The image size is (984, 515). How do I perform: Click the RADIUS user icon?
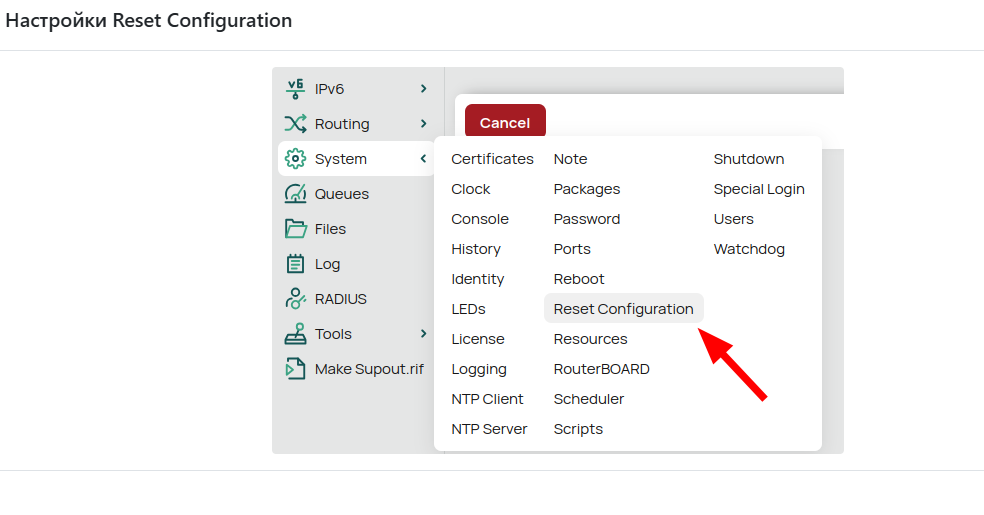295,299
